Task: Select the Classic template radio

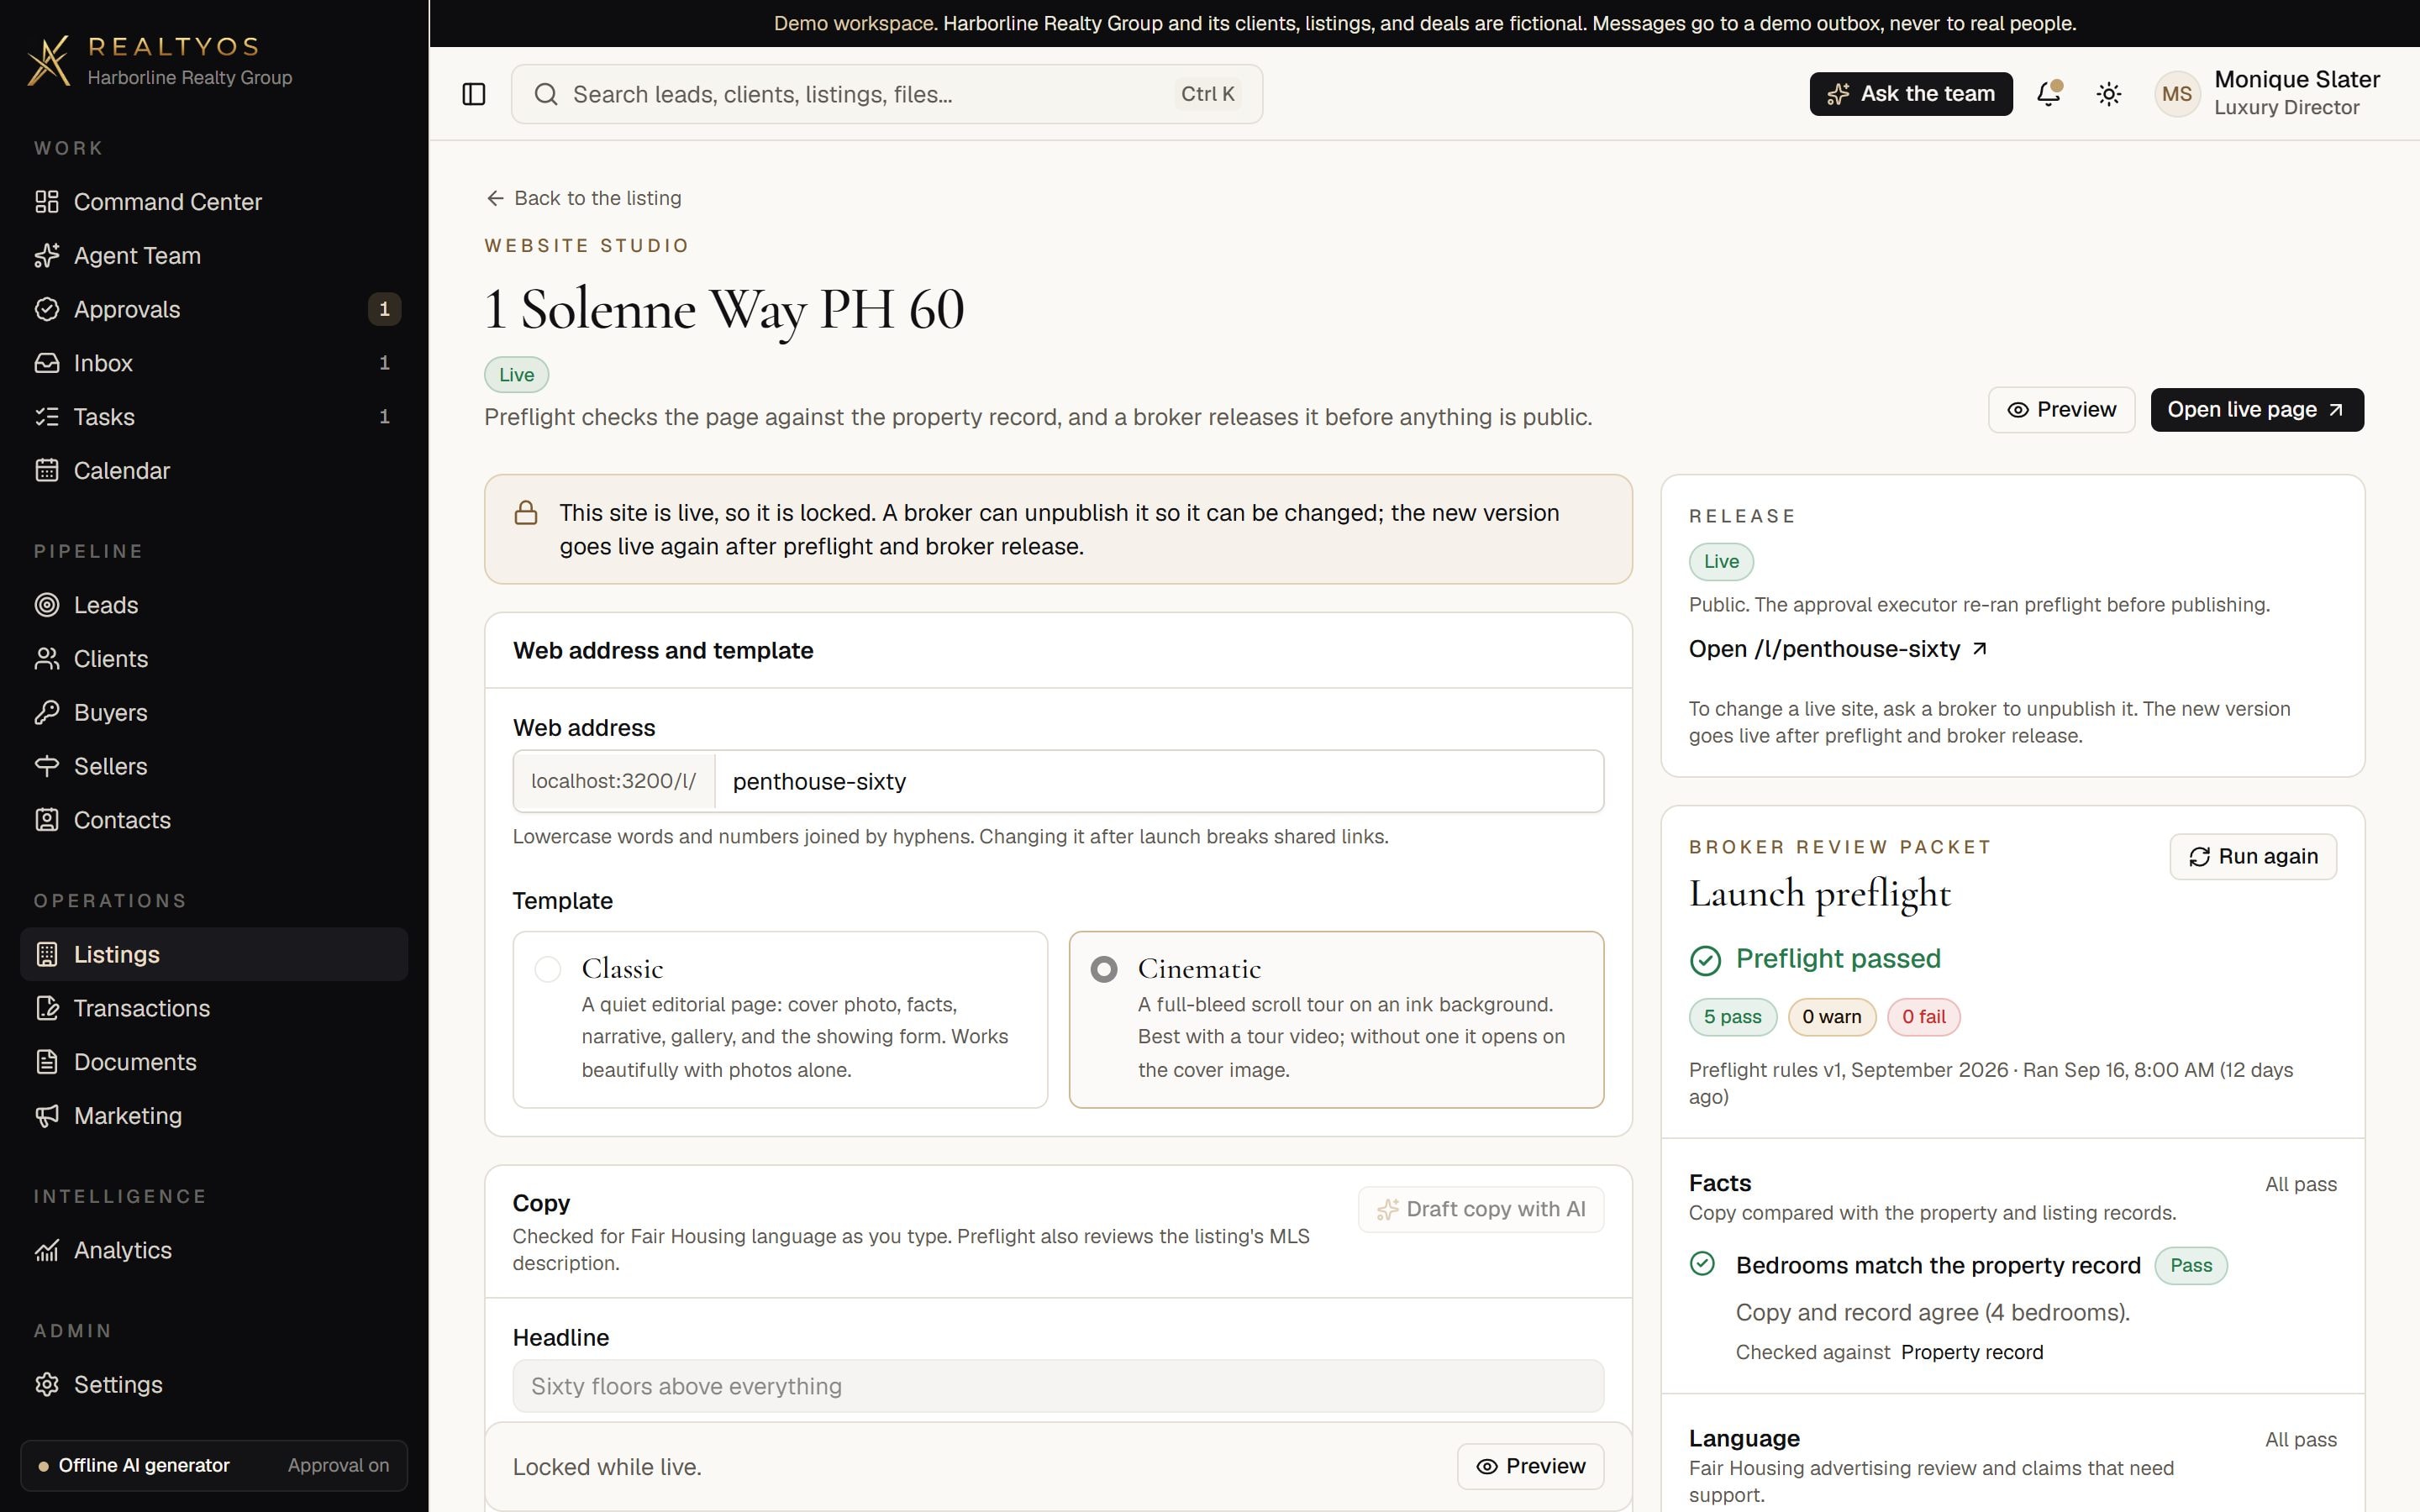Action: point(548,969)
